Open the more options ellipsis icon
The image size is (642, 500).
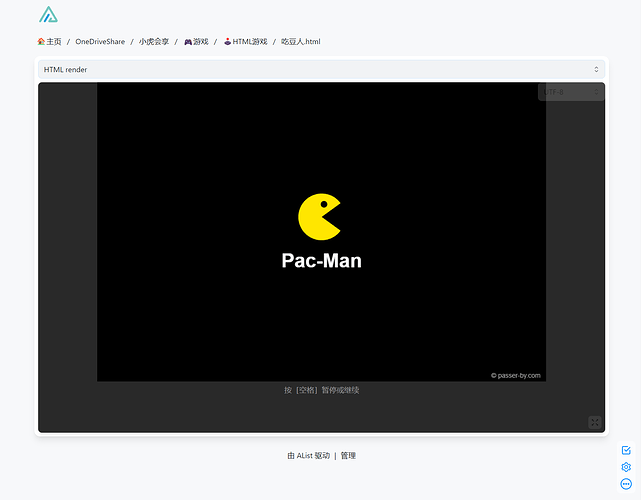click(x=626, y=484)
